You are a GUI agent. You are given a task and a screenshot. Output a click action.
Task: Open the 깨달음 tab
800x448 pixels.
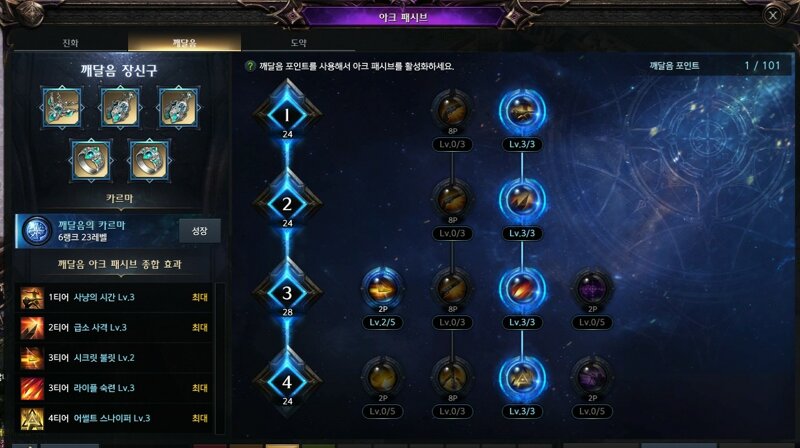(184, 42)
